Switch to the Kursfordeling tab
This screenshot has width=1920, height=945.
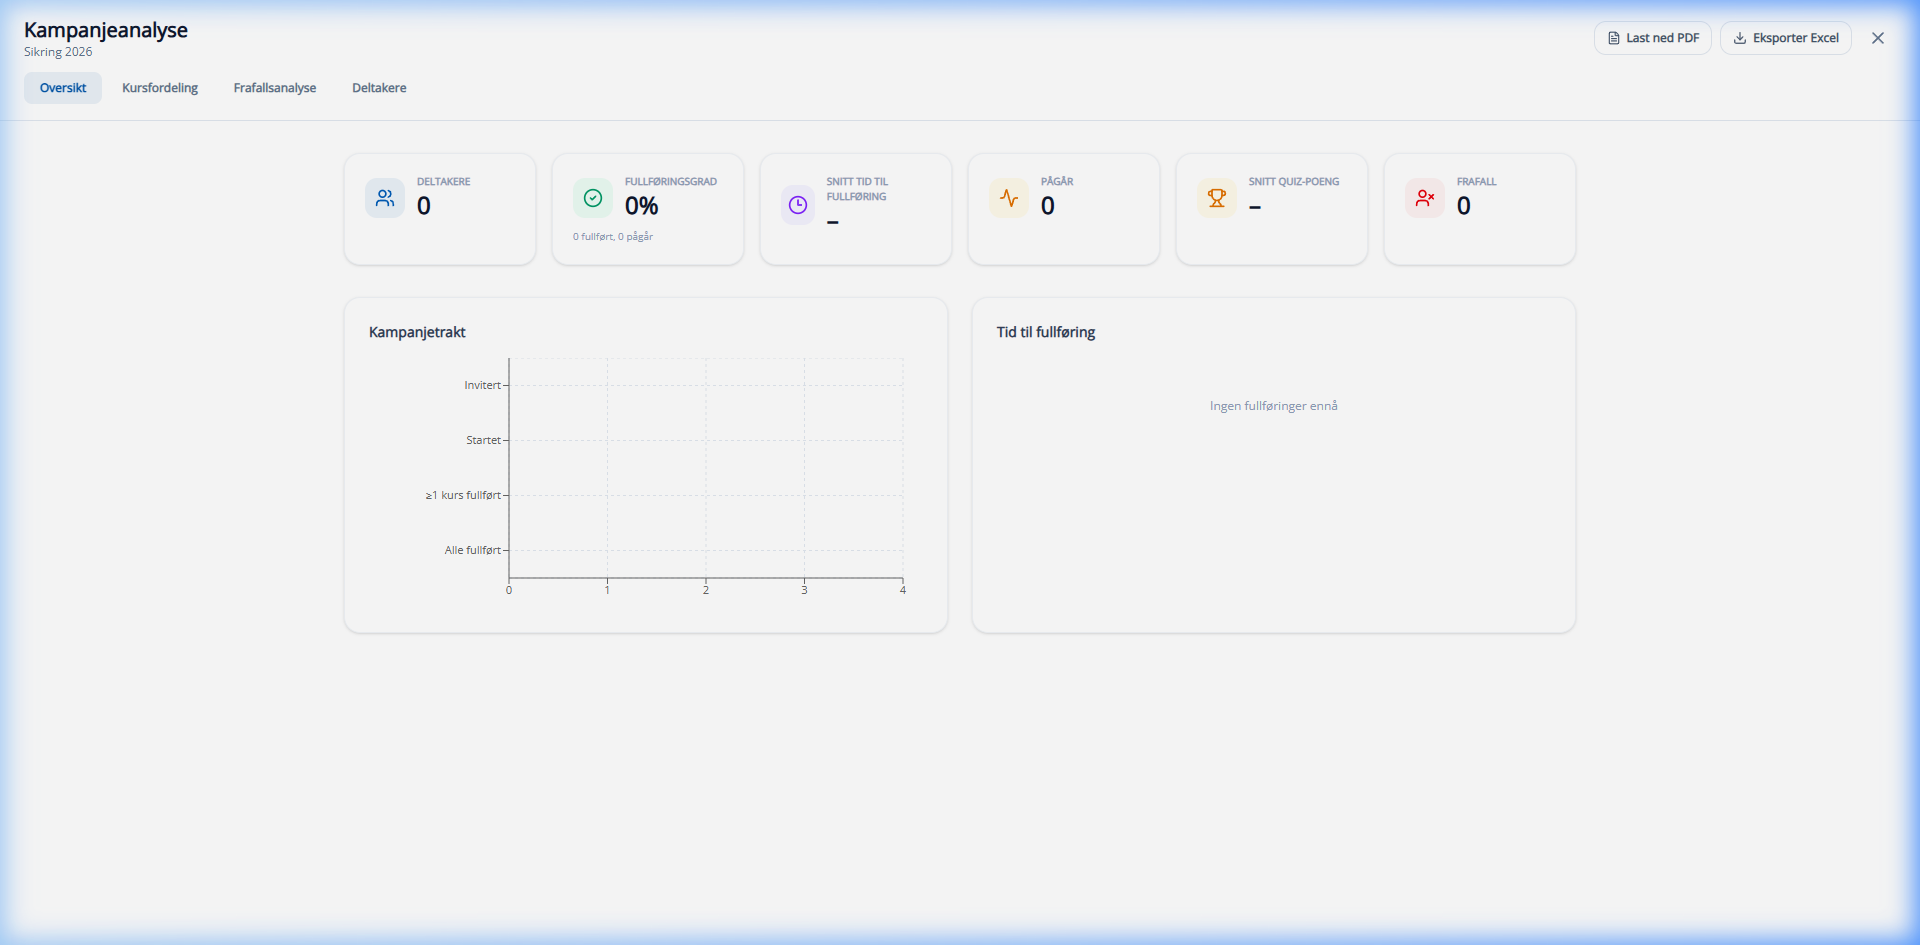pos(160,87)
